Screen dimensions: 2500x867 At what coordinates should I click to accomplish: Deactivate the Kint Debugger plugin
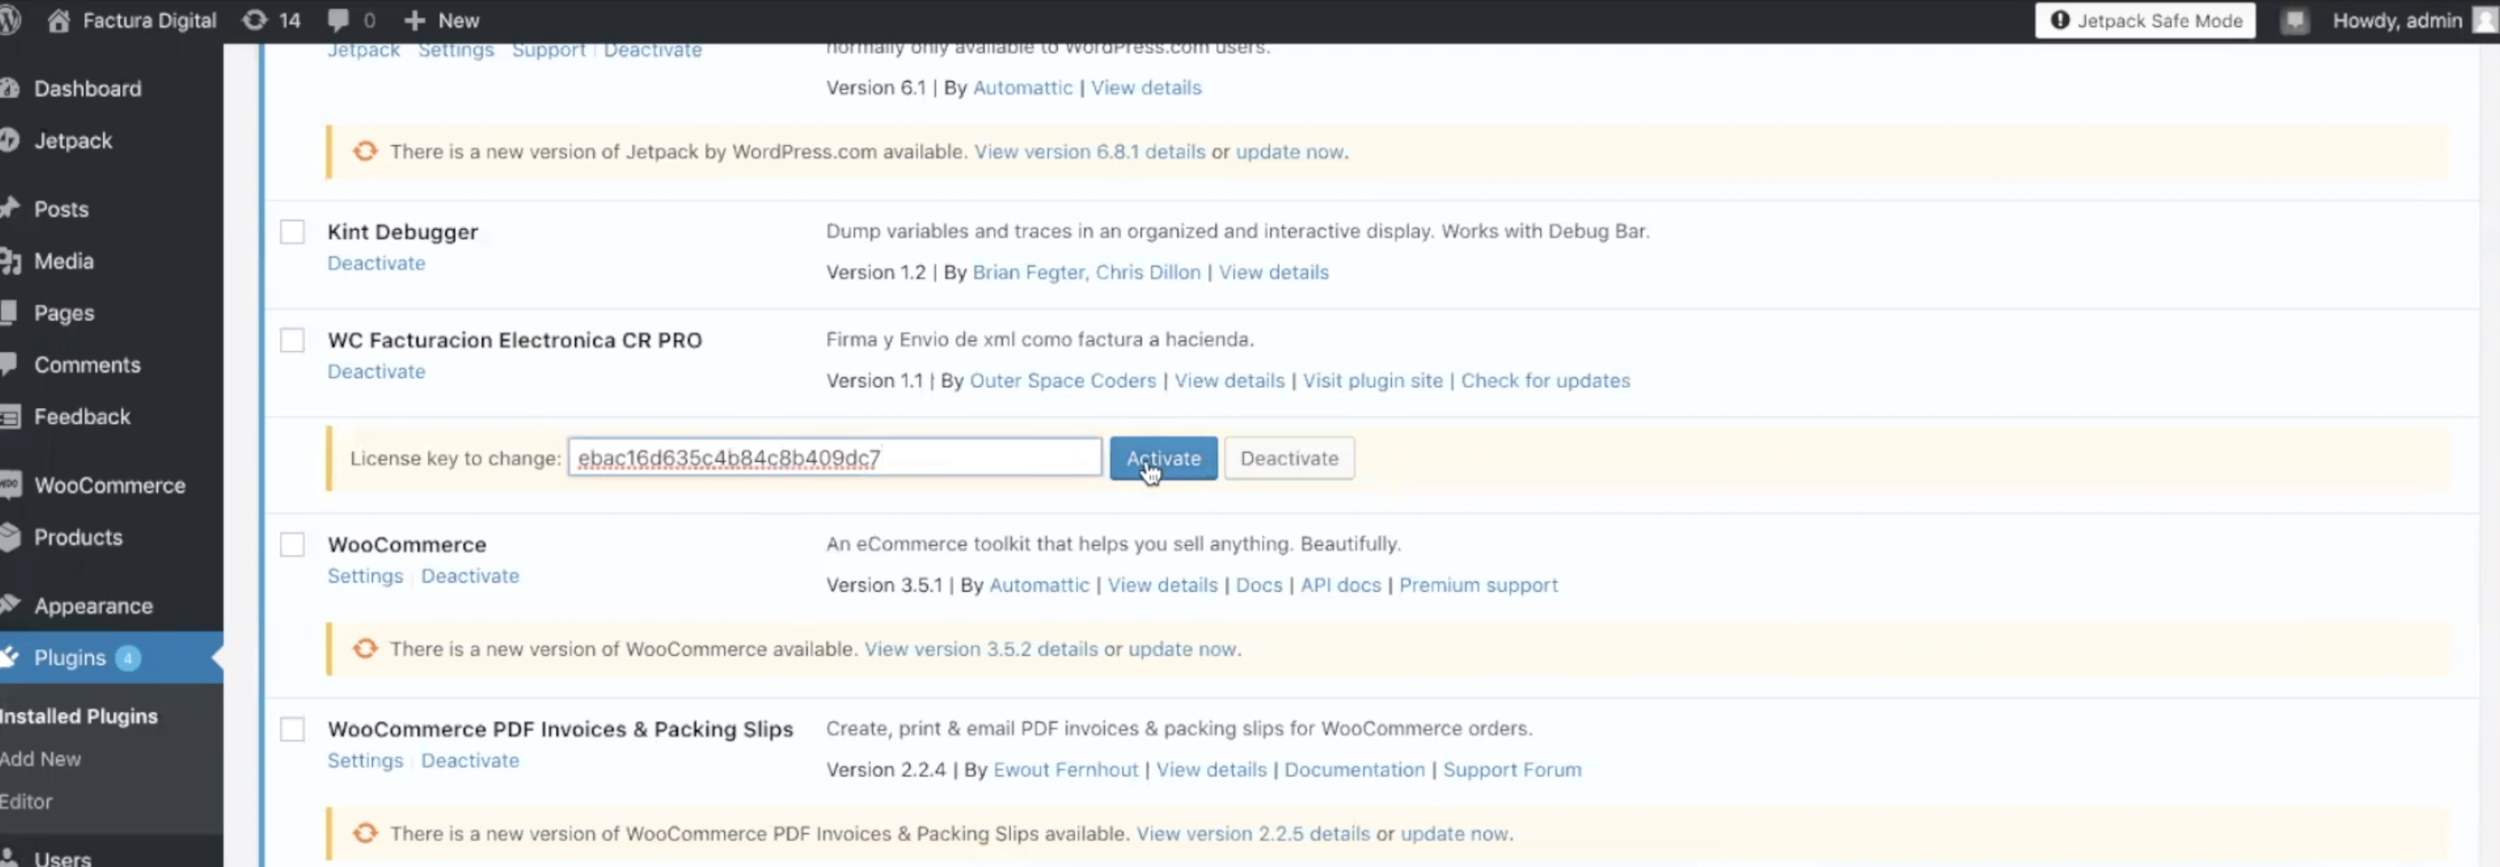pyautogui.click(x=376, y=263)
